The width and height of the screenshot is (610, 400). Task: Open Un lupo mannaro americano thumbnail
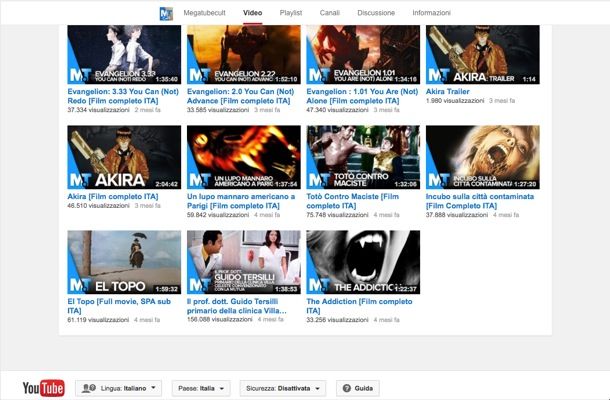pos(244,157)
